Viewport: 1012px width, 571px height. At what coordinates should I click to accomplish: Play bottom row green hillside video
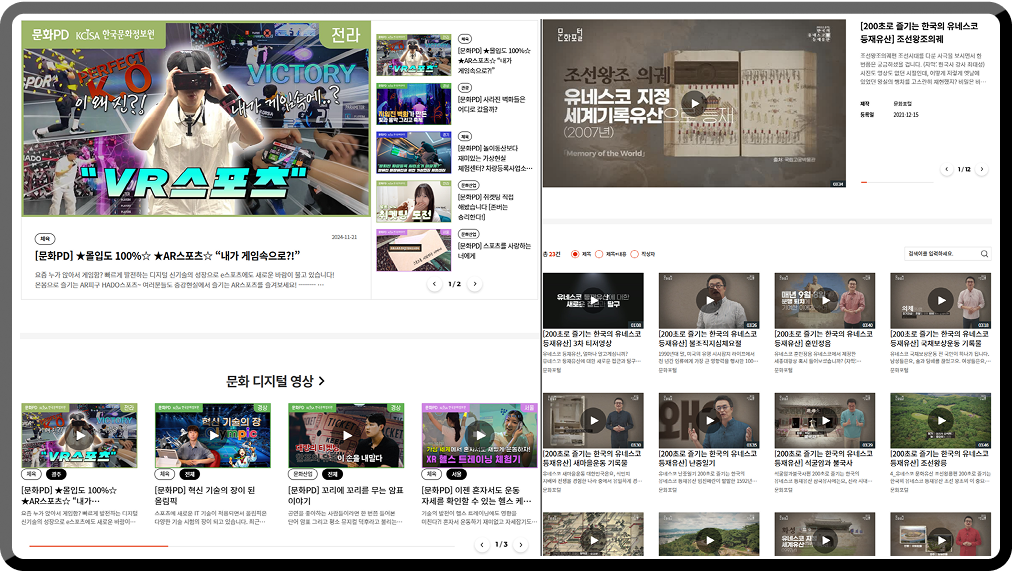coord(709,540)
